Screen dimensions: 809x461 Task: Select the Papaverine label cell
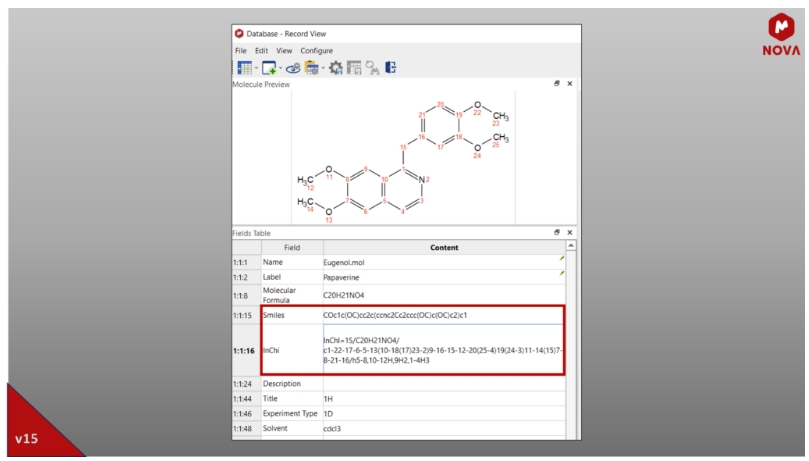(444, 277)
